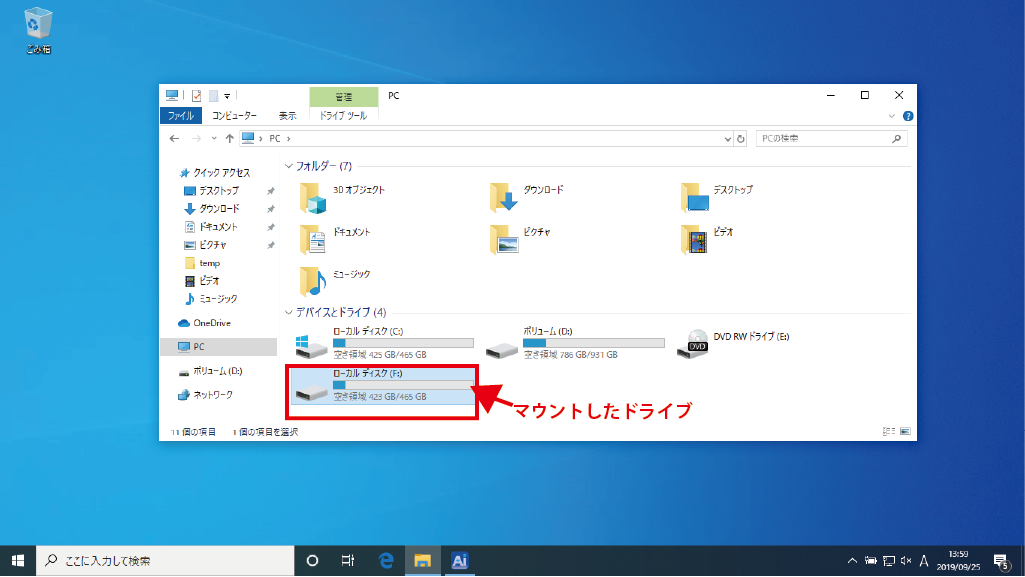Open the File tab in the ribbon

[181, 116]
